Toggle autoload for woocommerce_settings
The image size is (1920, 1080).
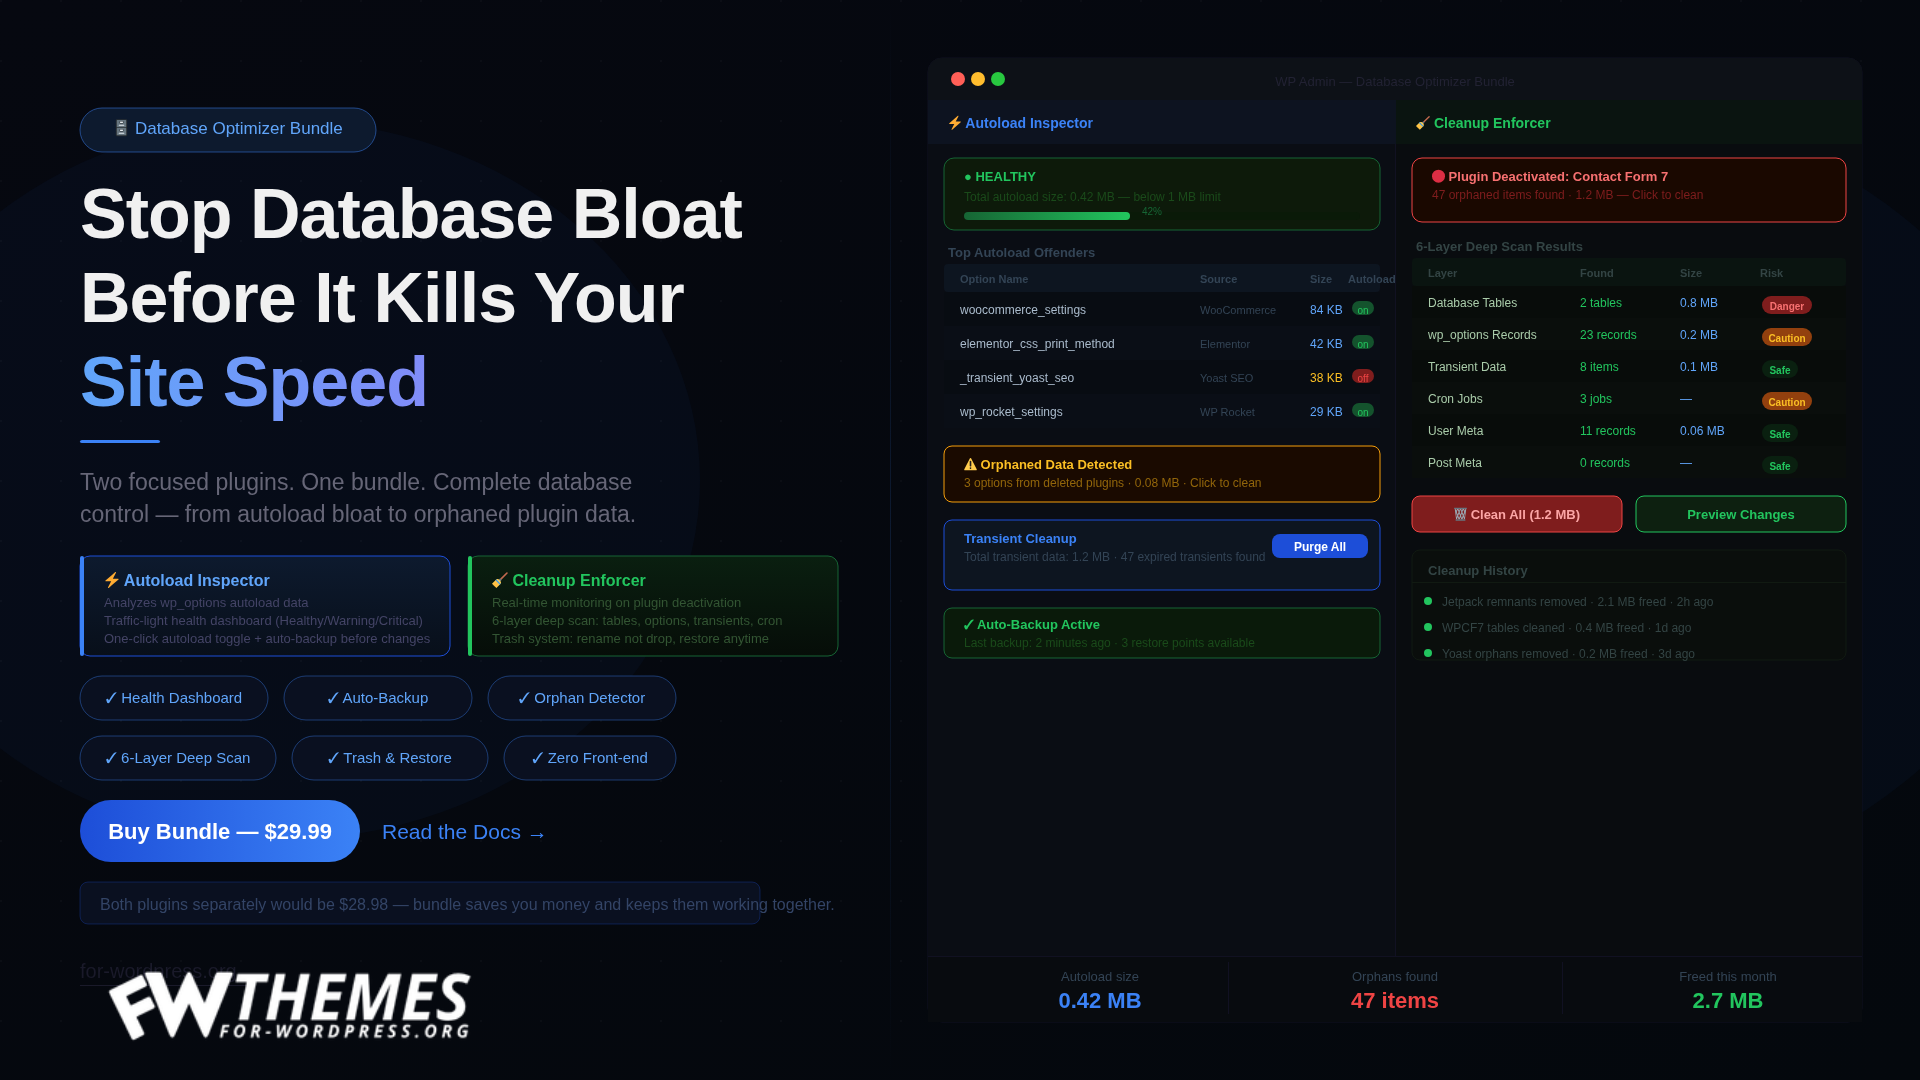tap(1362, 309)
